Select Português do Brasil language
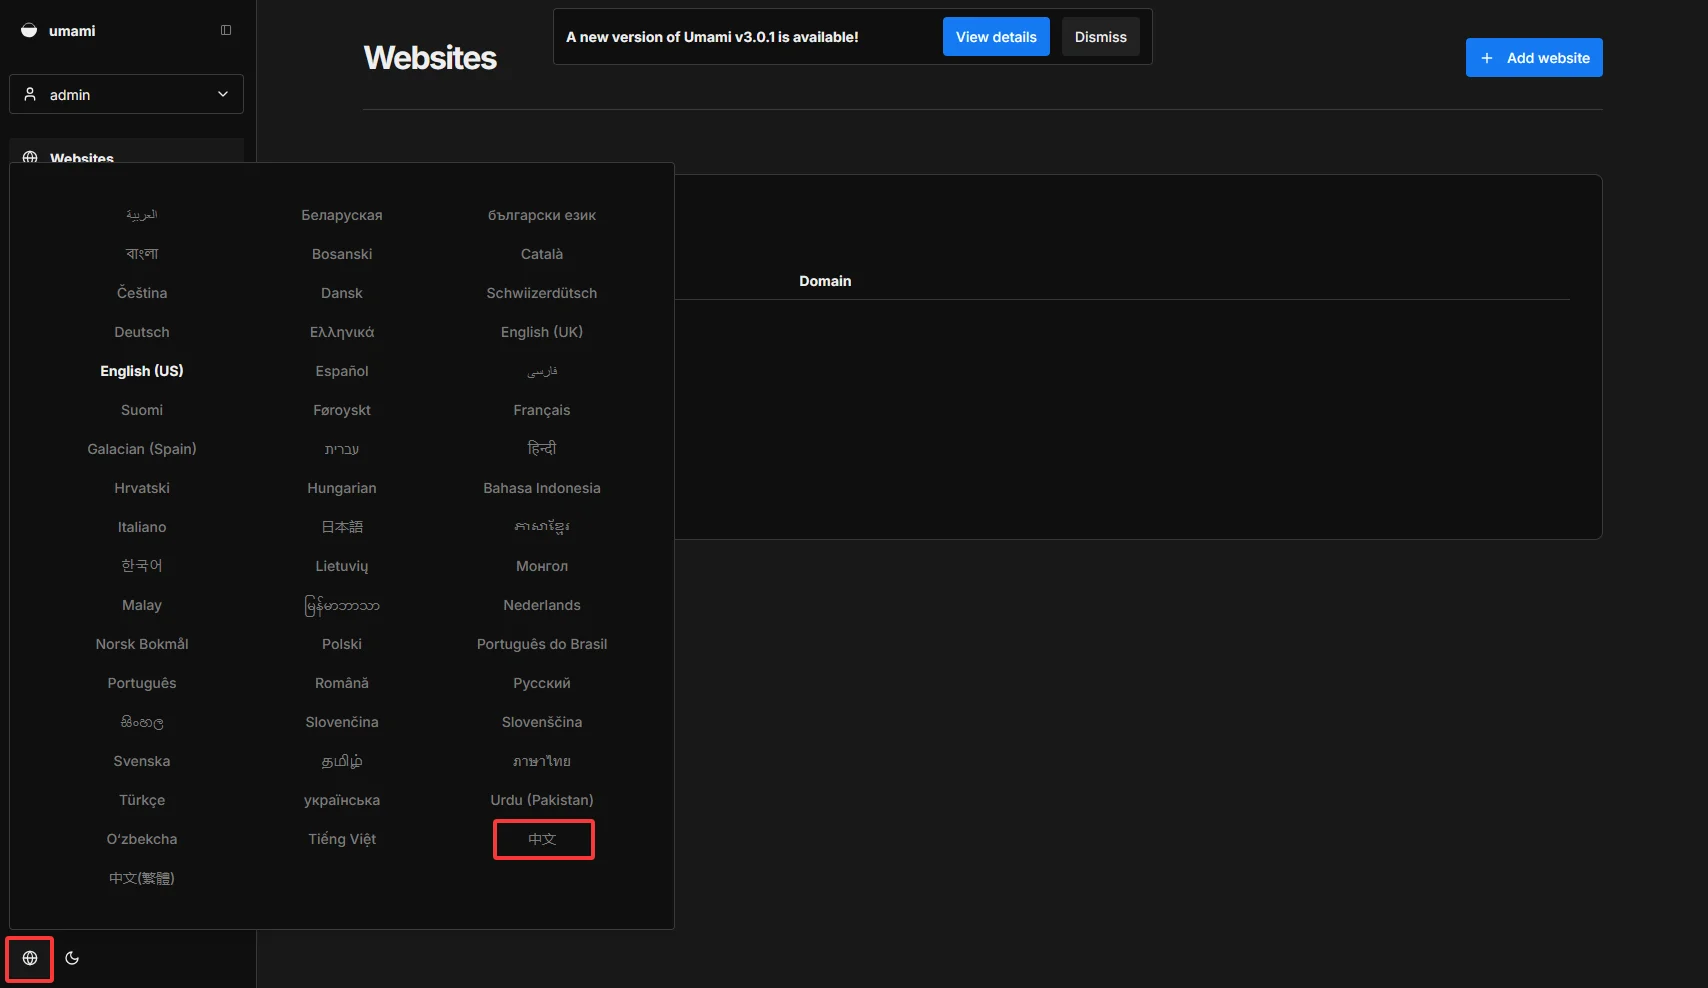 (x=542, y=644)
